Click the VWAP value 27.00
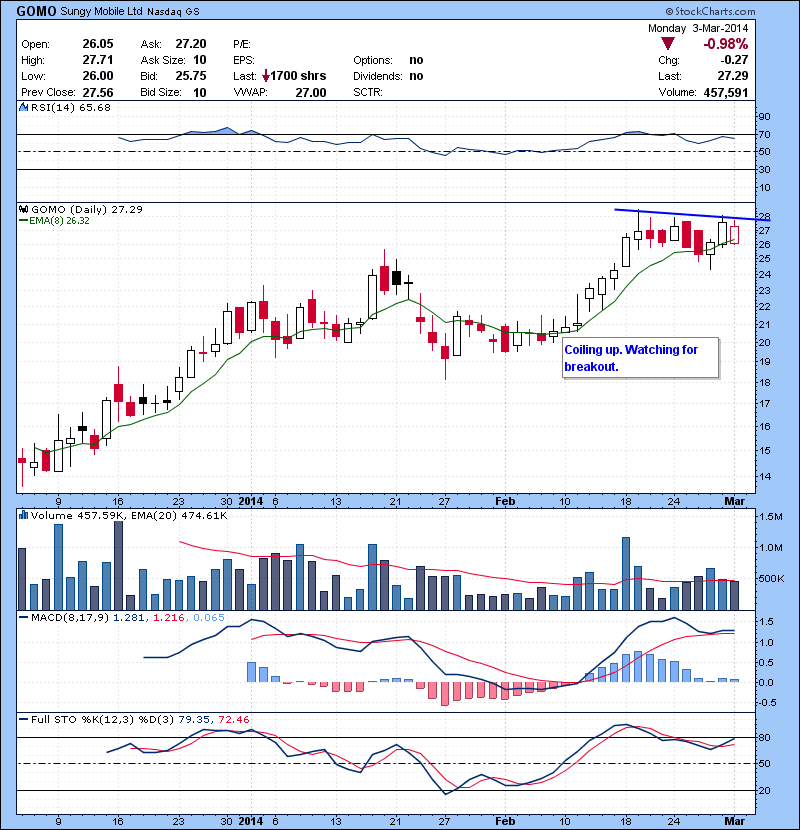Viewport: 800px width, 830px height. pos(311,93)
